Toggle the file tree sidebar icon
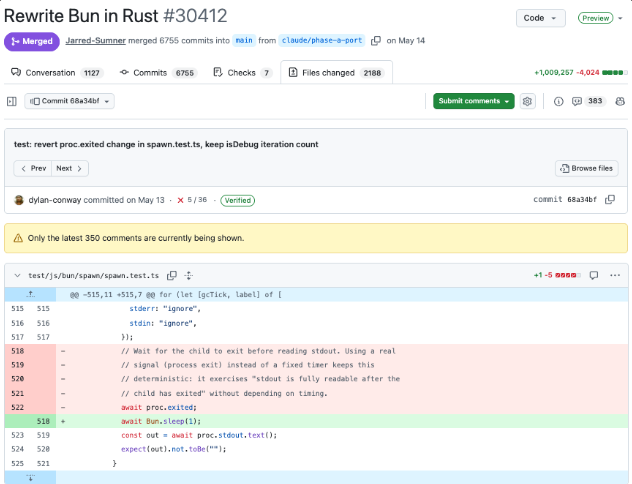Viewport: 632px width, 484px height. 12,101
